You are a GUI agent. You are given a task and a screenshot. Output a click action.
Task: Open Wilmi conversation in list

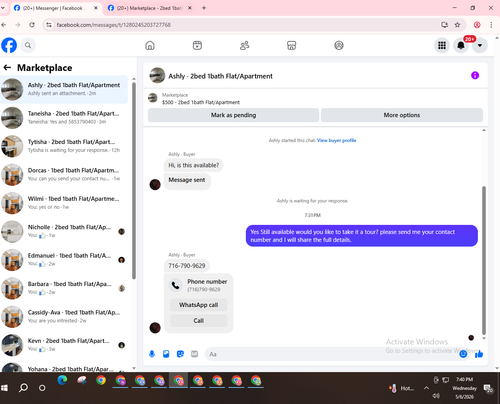64,203
